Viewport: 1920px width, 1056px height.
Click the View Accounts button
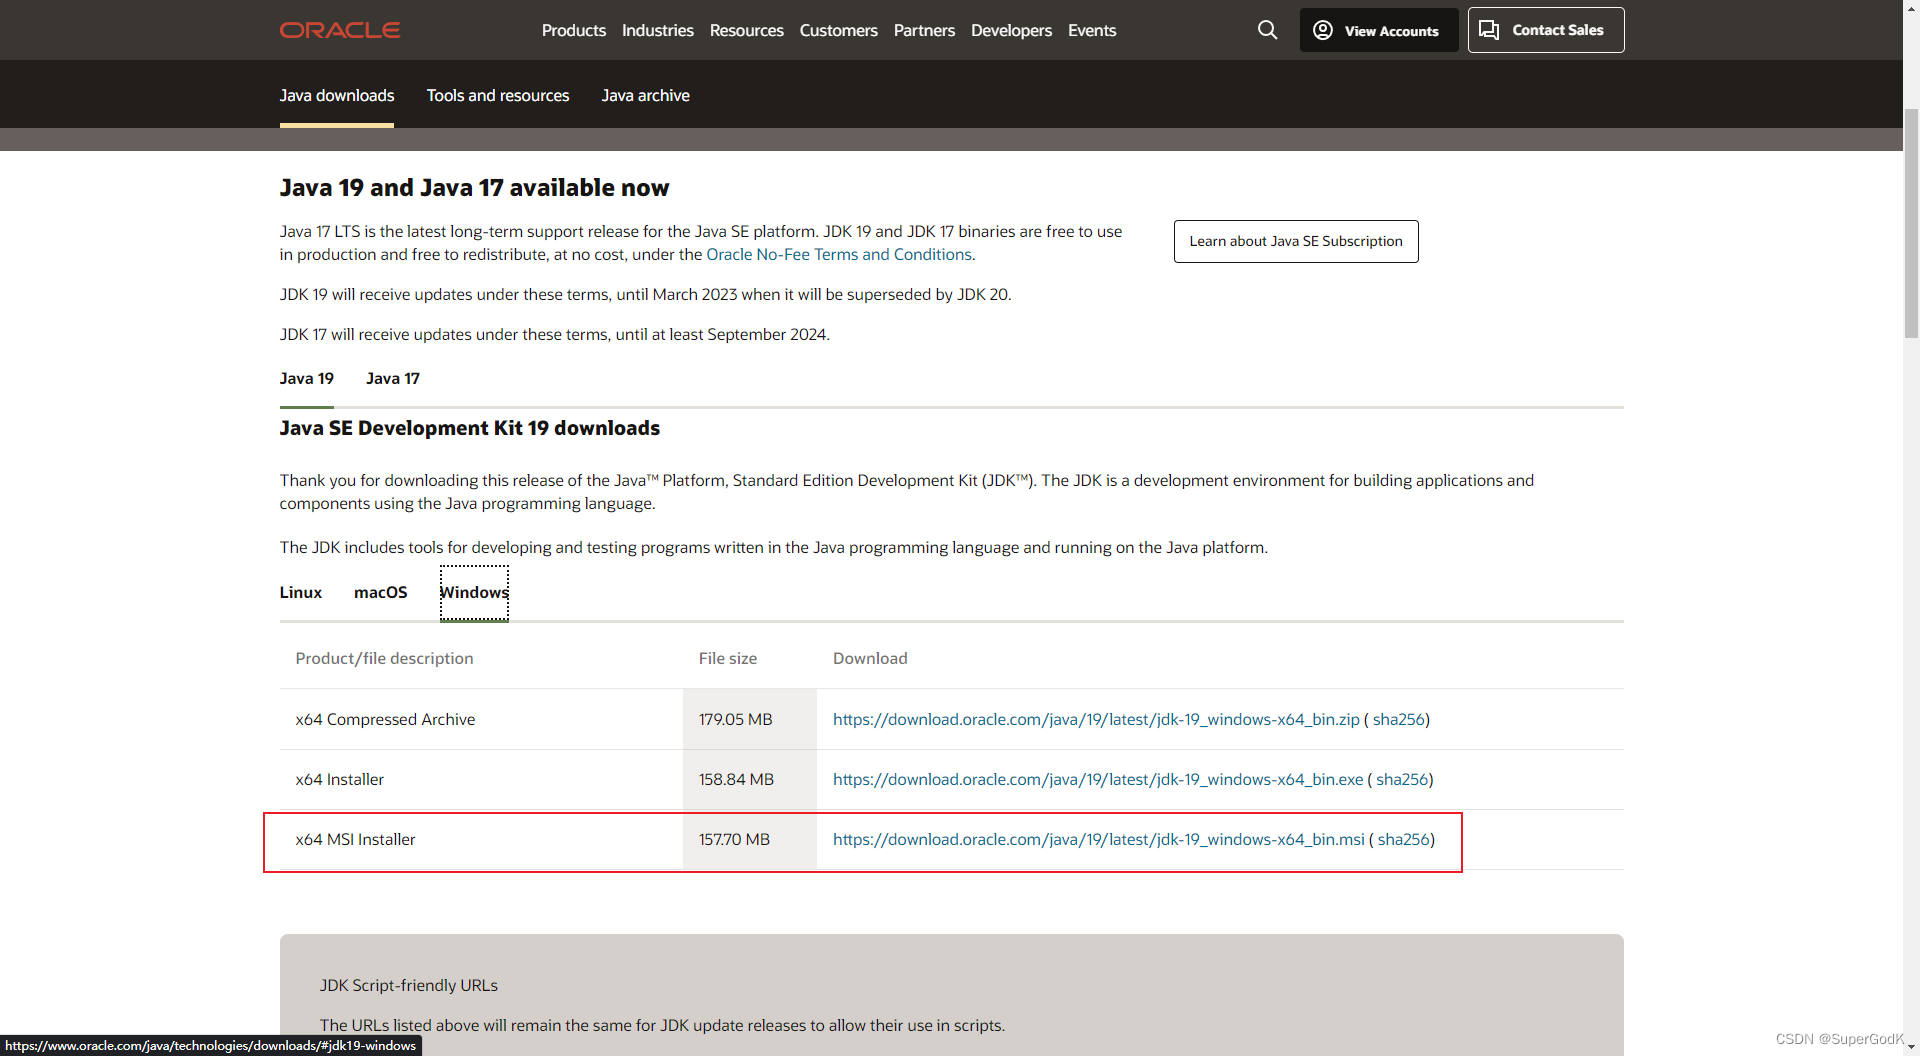1378,30
